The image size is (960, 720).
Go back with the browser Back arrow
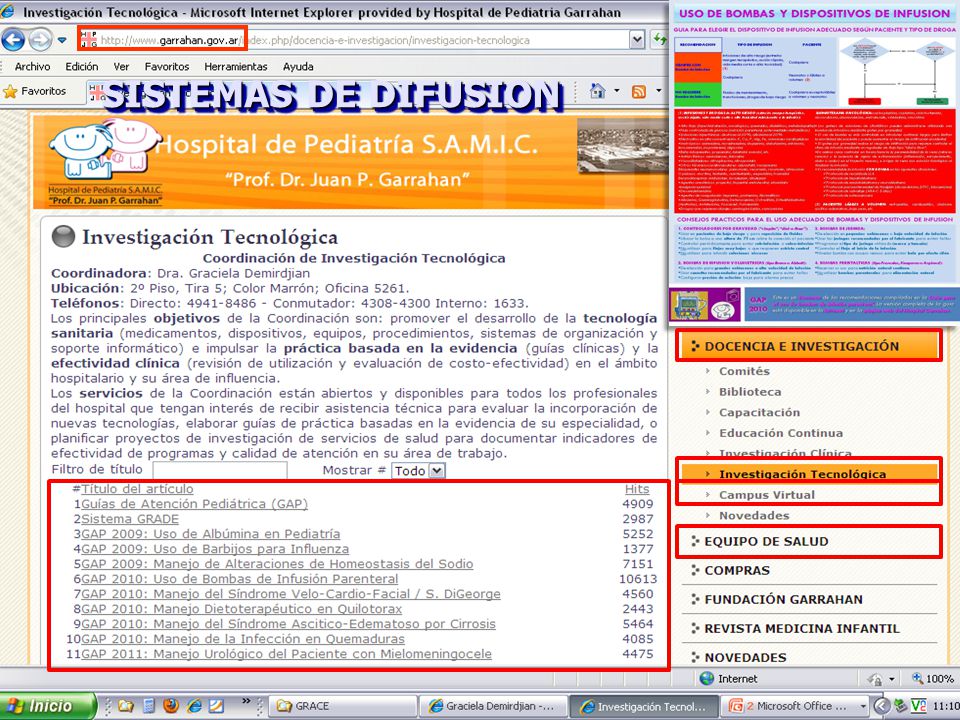coord(13,40)
